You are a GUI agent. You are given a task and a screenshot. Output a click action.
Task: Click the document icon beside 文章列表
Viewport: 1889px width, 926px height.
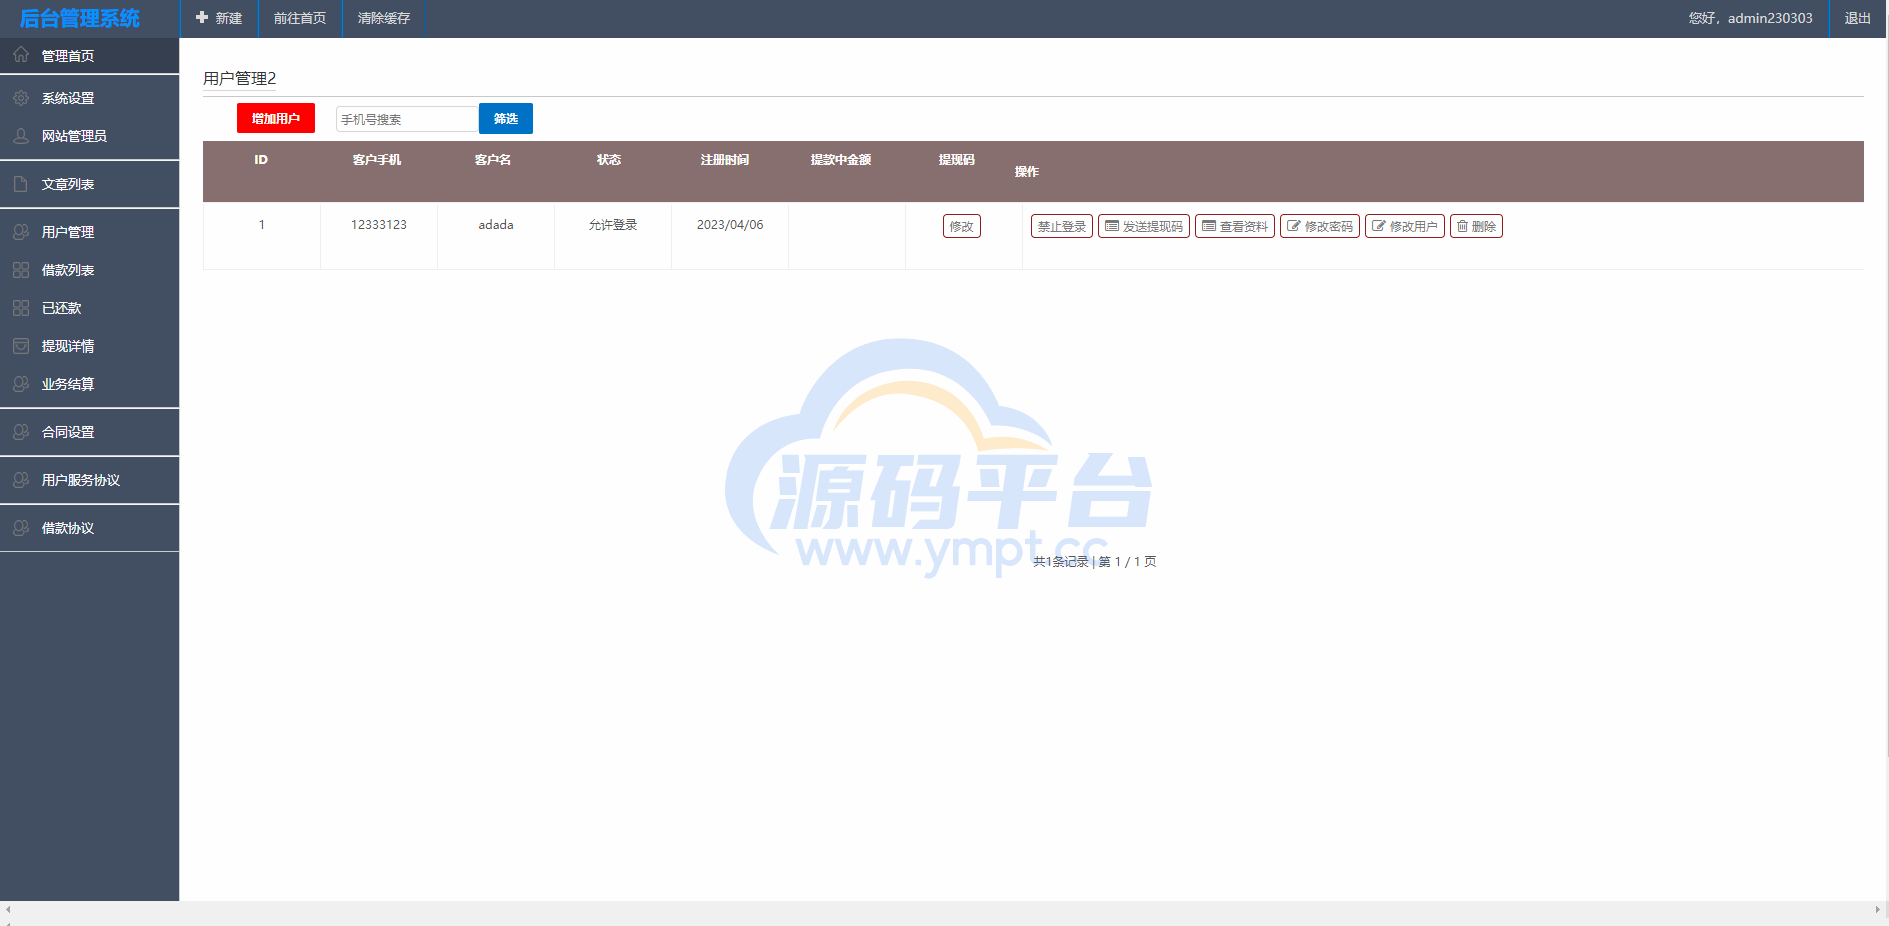pyautogui.click(x=21, y=184)
